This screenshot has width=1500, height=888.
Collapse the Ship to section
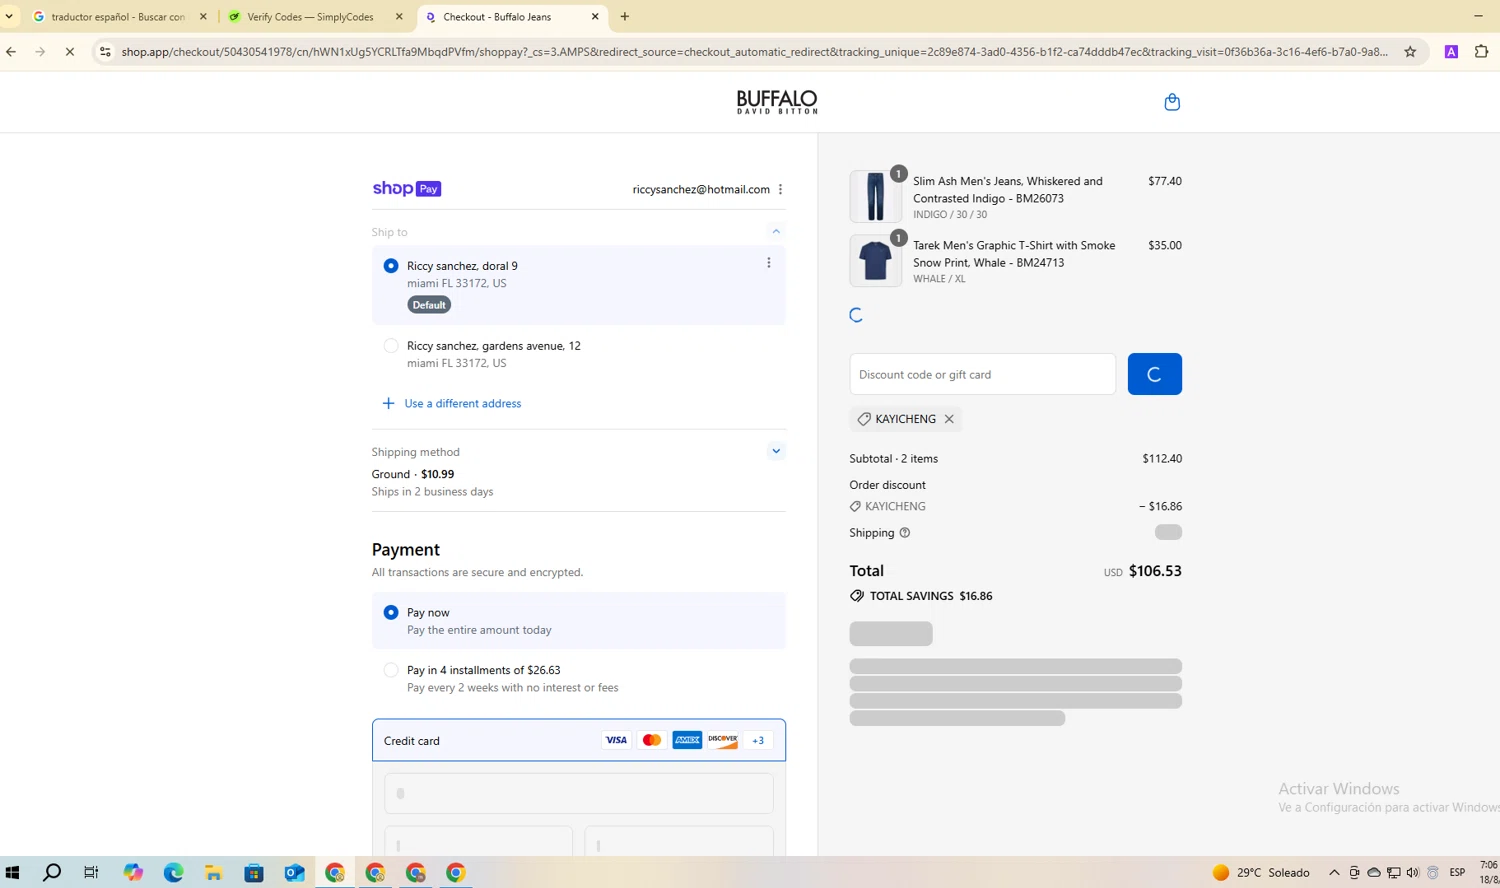tap(776, 231)
